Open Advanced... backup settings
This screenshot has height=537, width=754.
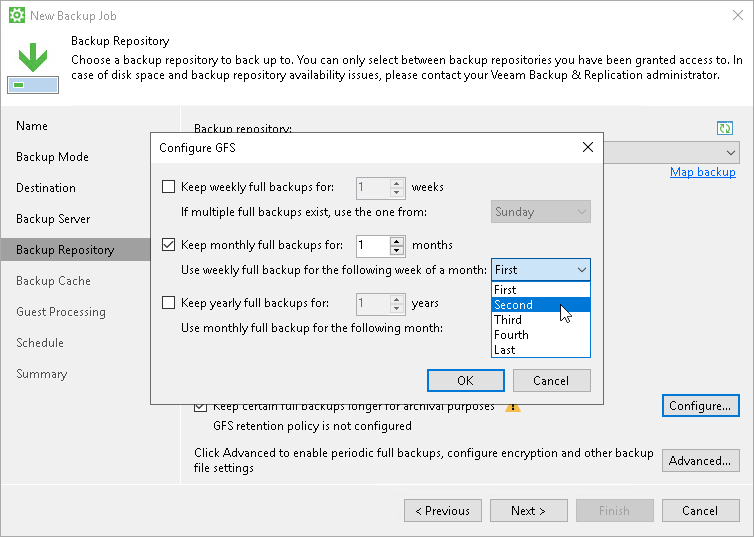coord(700,461)
